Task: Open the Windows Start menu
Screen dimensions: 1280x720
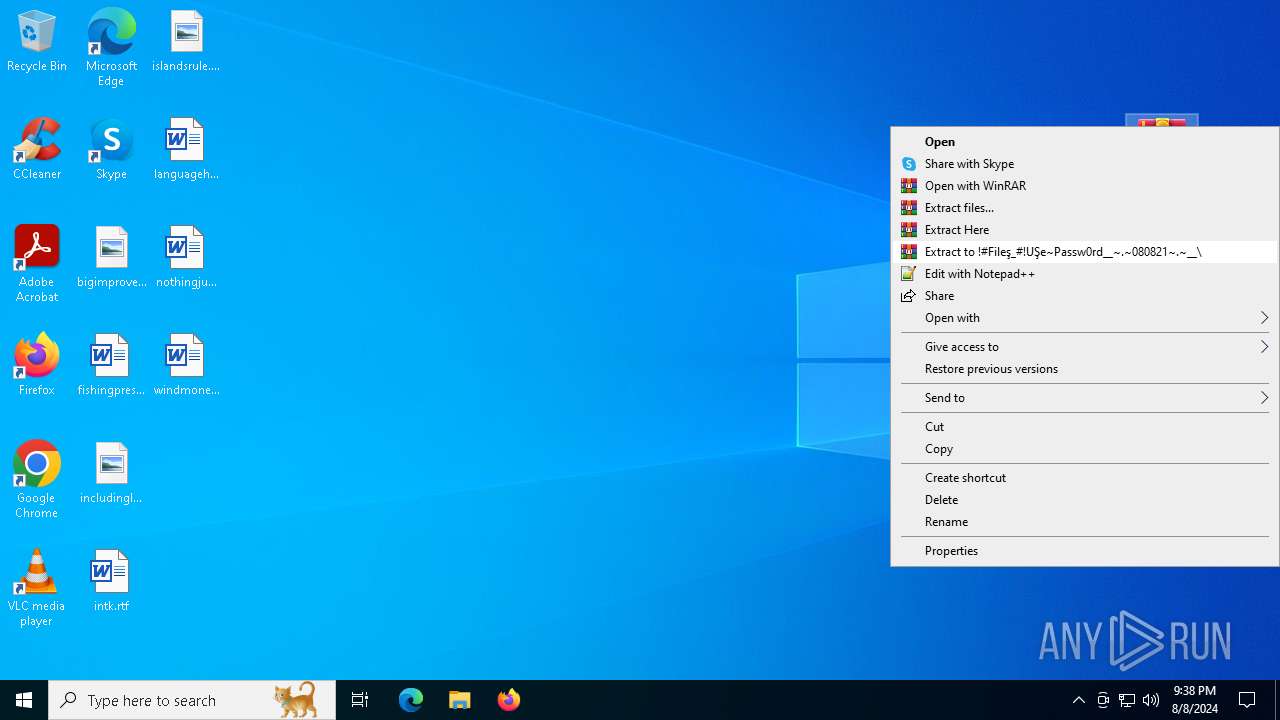Action: pyautogui.click(x=24, y=700)
